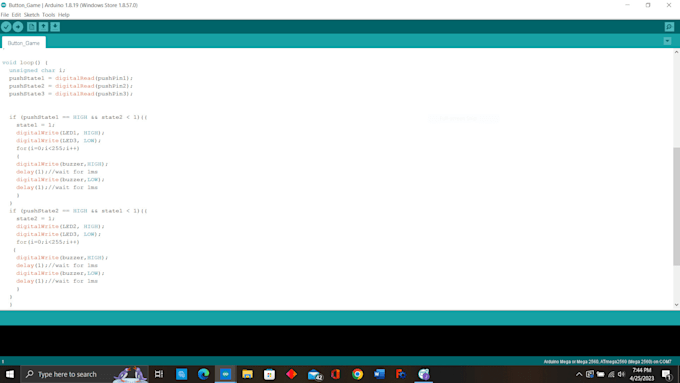The width and height of the screenshot is (680, 383).
Task: Click the volume icon in system tray
Action: (x=621, y=374)
